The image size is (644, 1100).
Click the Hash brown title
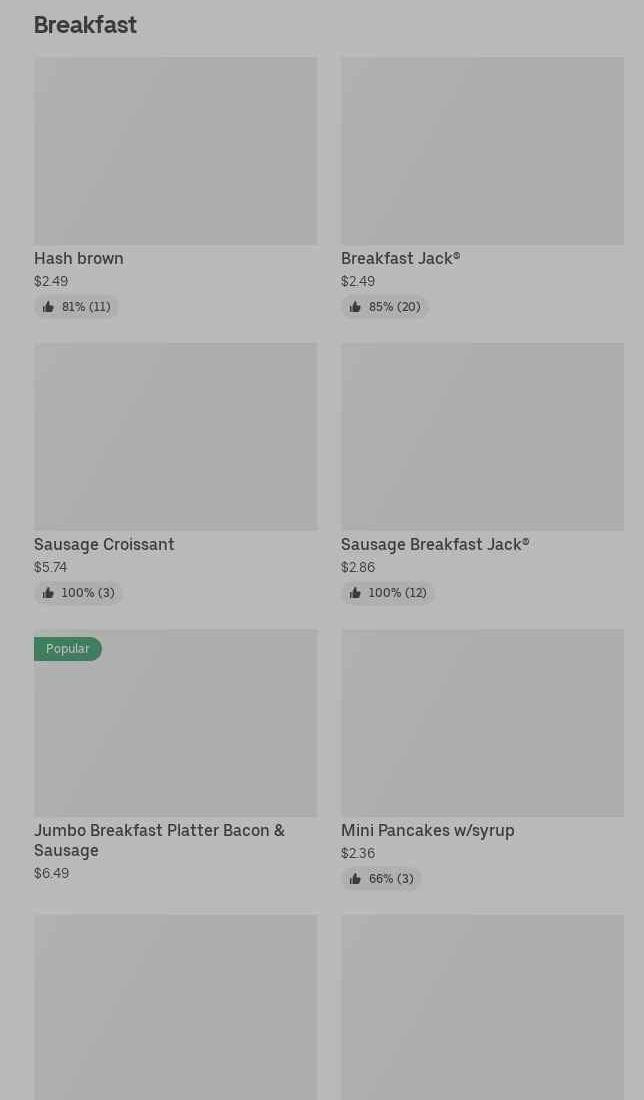point(79,258)
